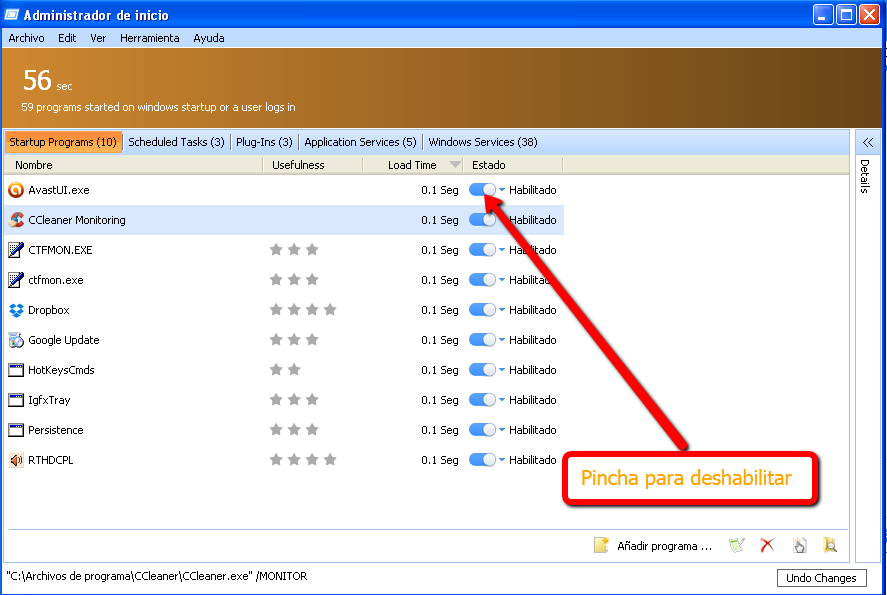Turn off the HotKeysCmds toggle
The width and height of the screenshot is (887, 595).
[x=483, y=370]
